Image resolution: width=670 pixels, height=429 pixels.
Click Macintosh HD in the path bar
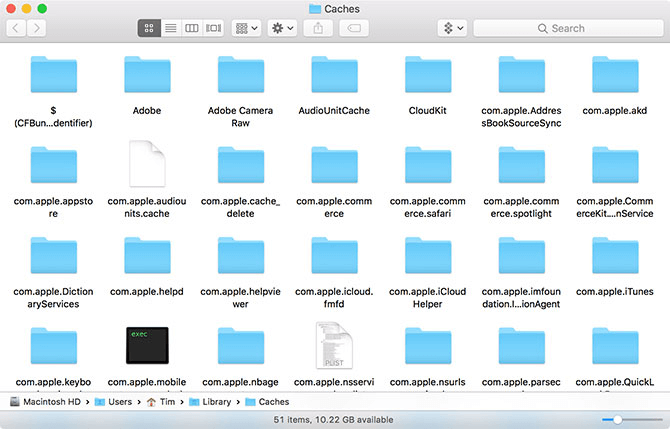click(45, 402)
